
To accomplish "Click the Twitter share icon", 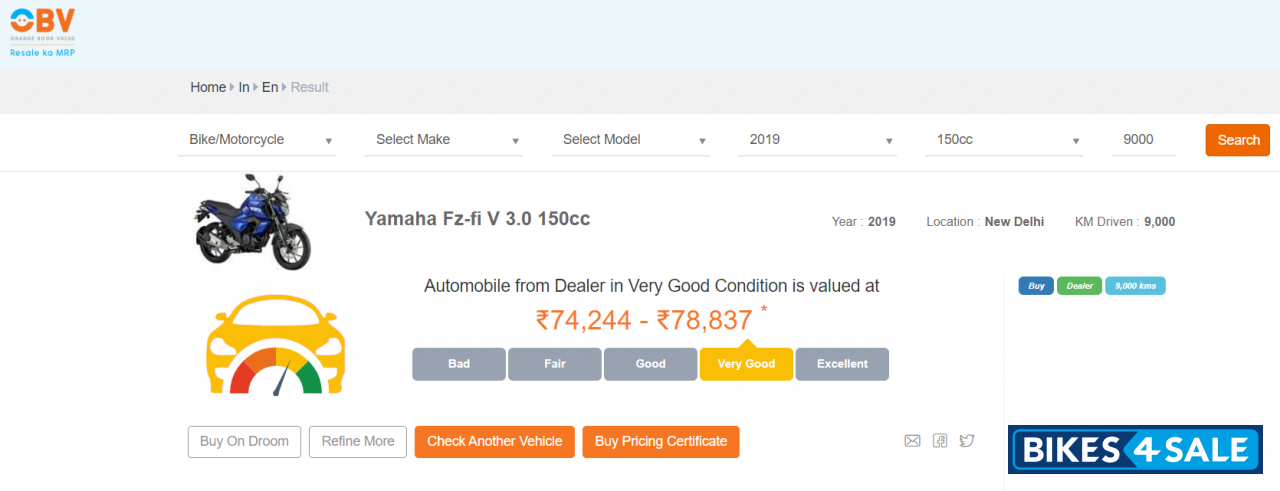I will [967, 441].
